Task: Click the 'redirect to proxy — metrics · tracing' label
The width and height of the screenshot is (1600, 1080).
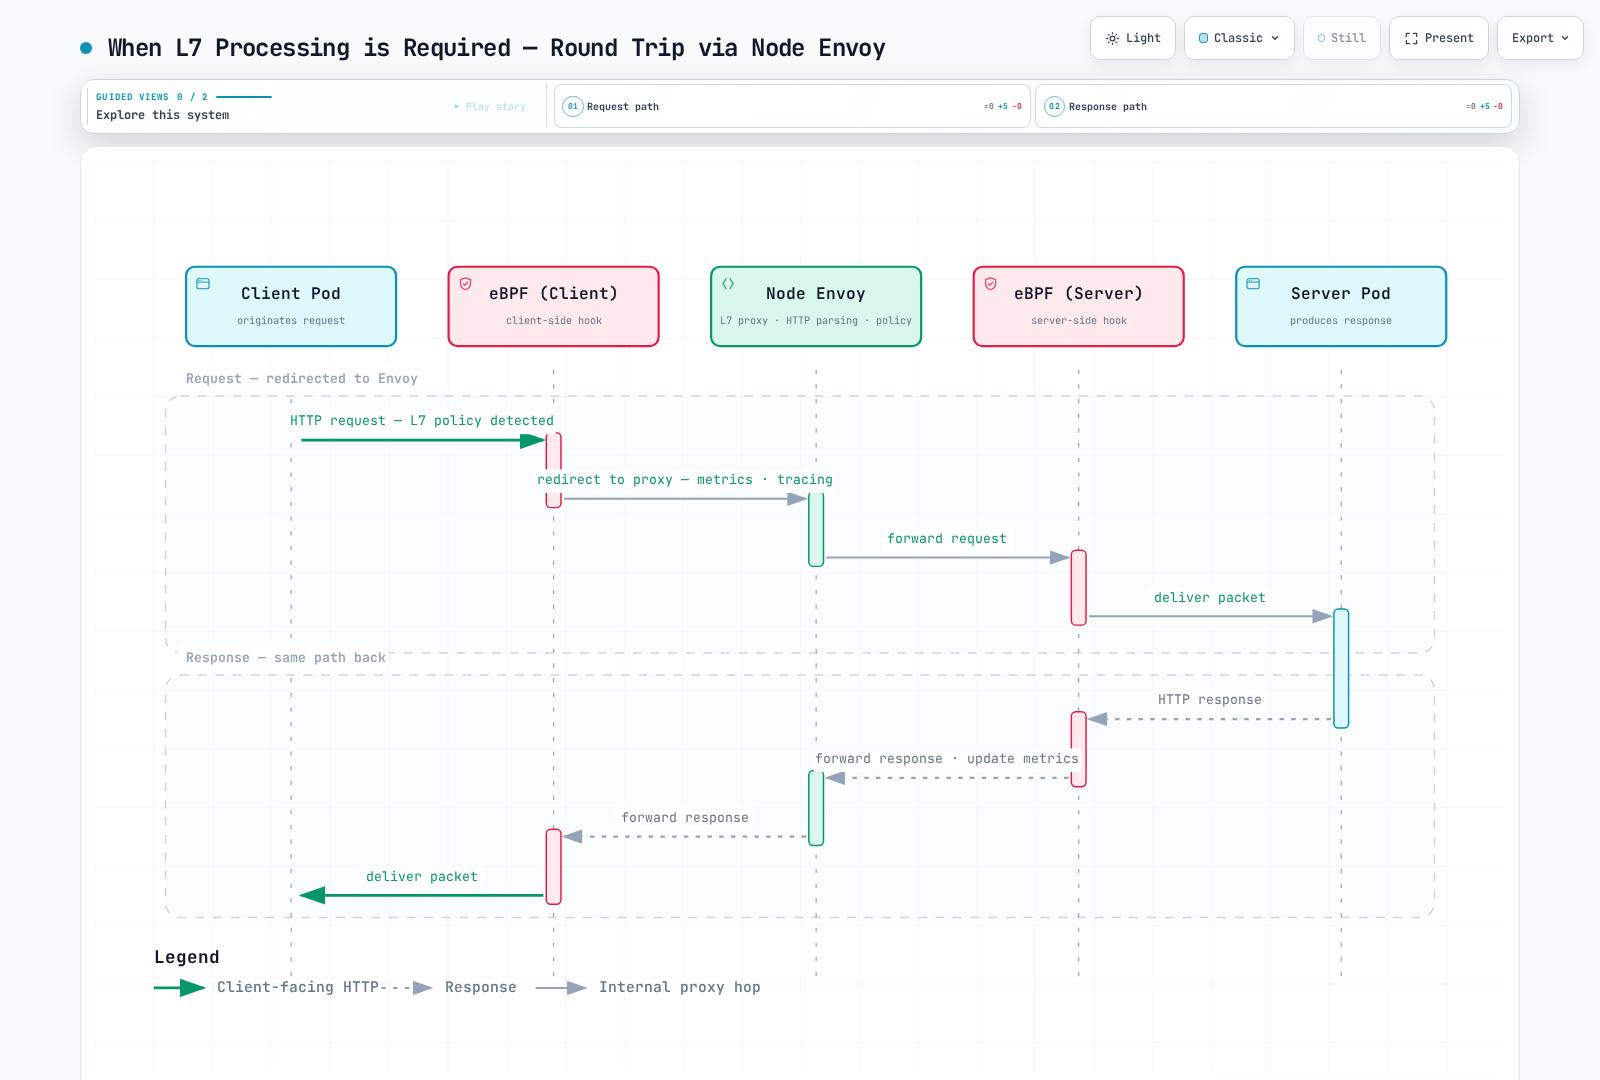Action: tap(685, 480)
